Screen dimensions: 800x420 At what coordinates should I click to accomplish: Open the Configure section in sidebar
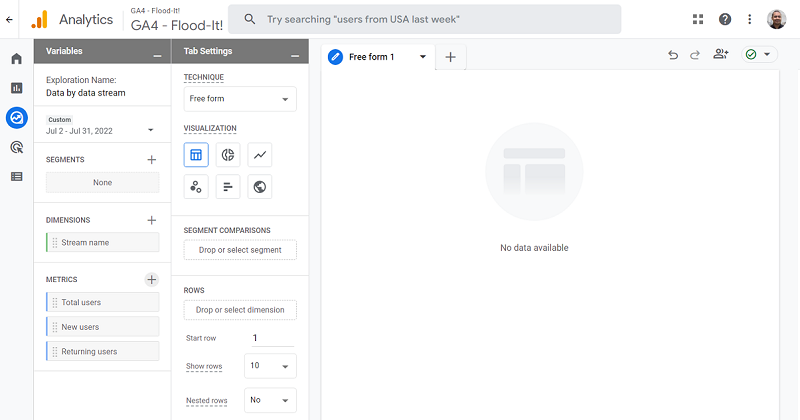[16, 177]
